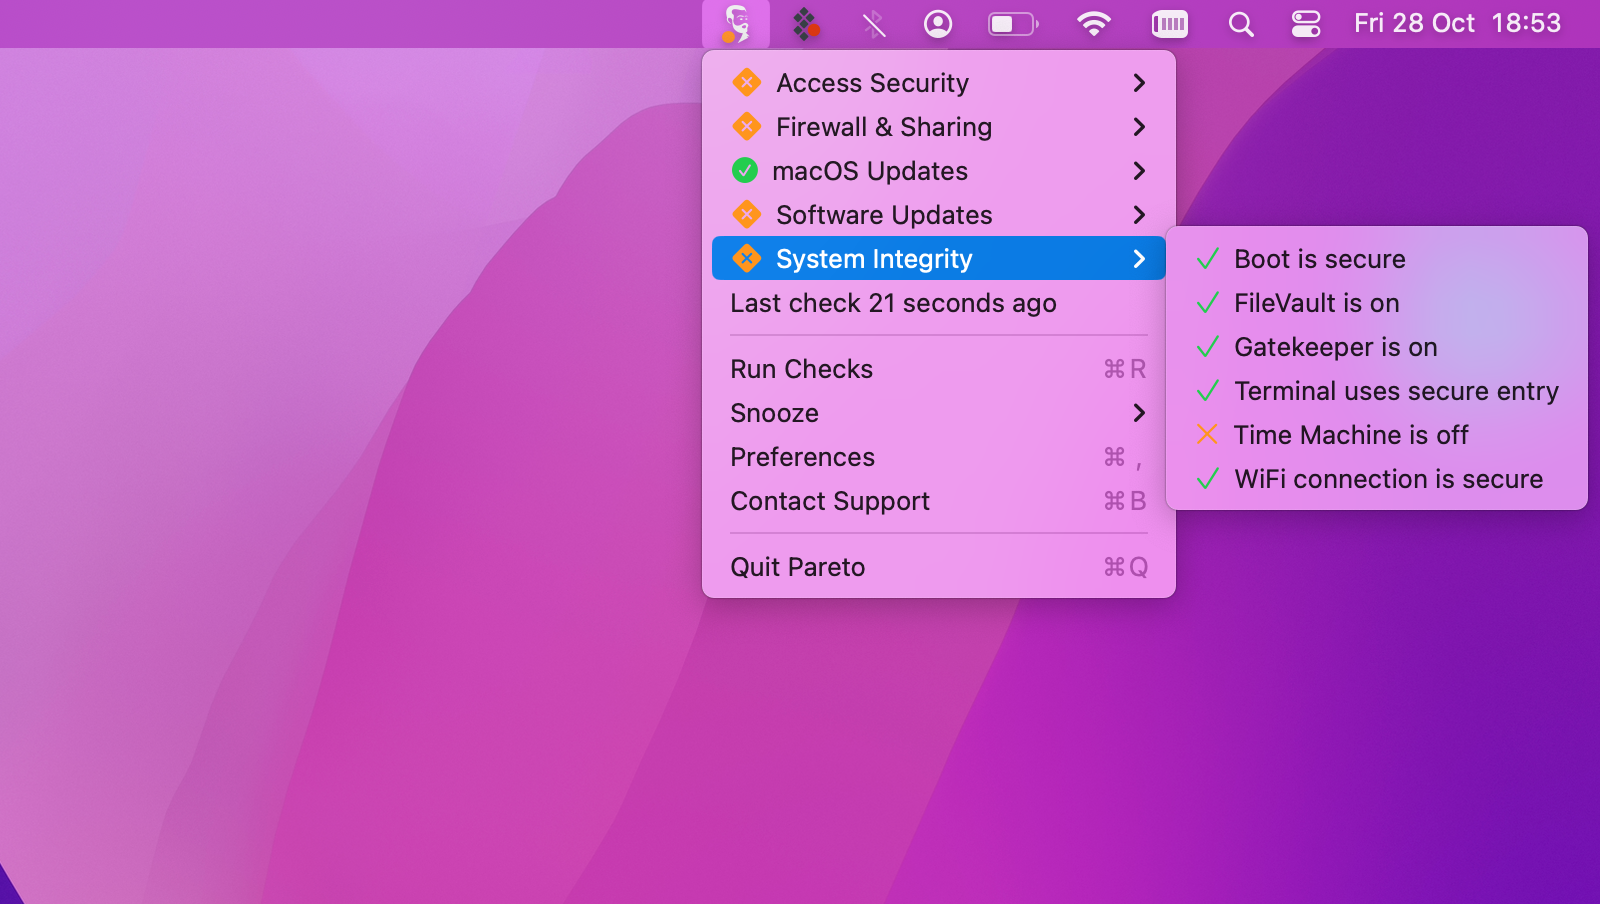The width and height of the screenshot is (1600, 904).
Task: Click WiFi connection is secure item
Action: pyautogui.click(x=1377, y=479)
